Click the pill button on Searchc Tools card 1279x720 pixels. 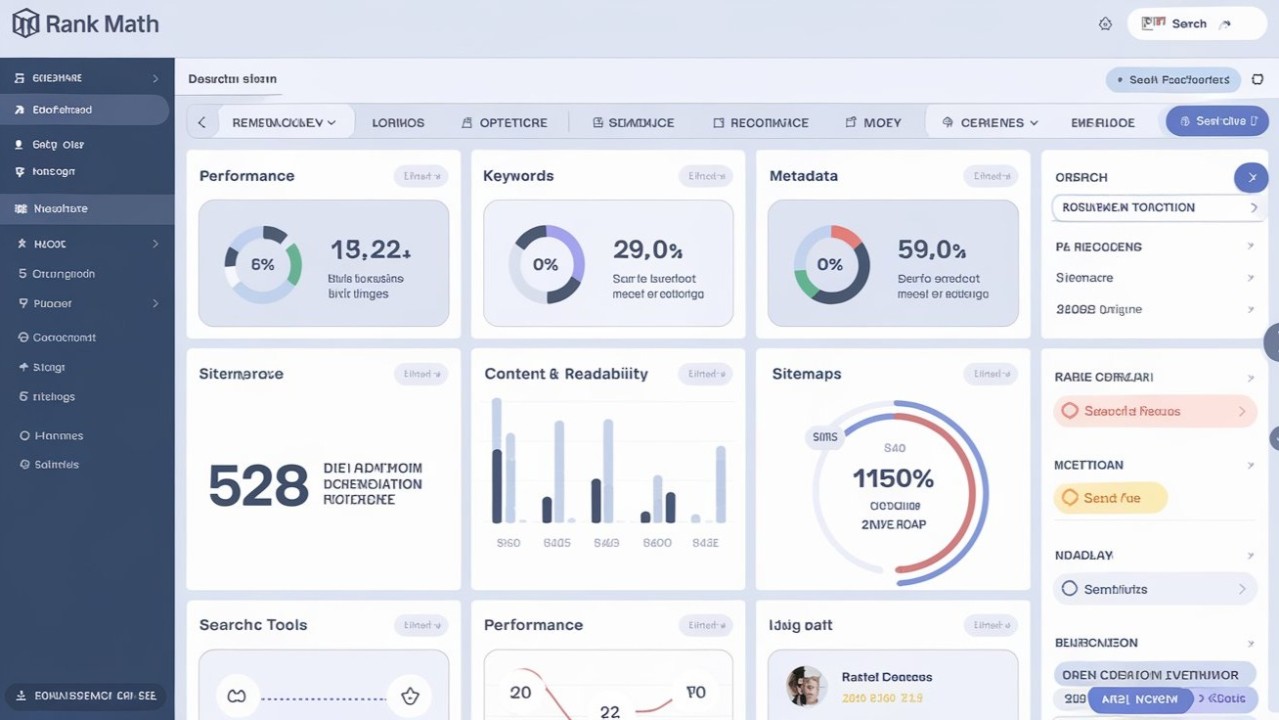[421, 625]
